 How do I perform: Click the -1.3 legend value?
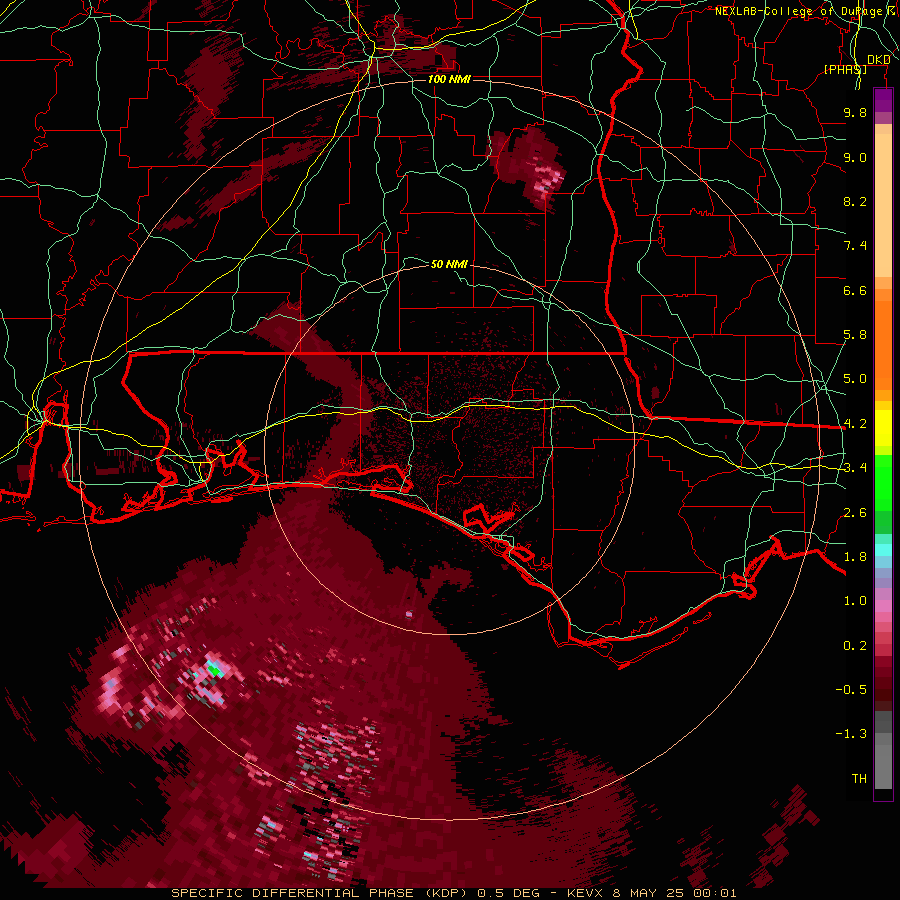point(851,734)
